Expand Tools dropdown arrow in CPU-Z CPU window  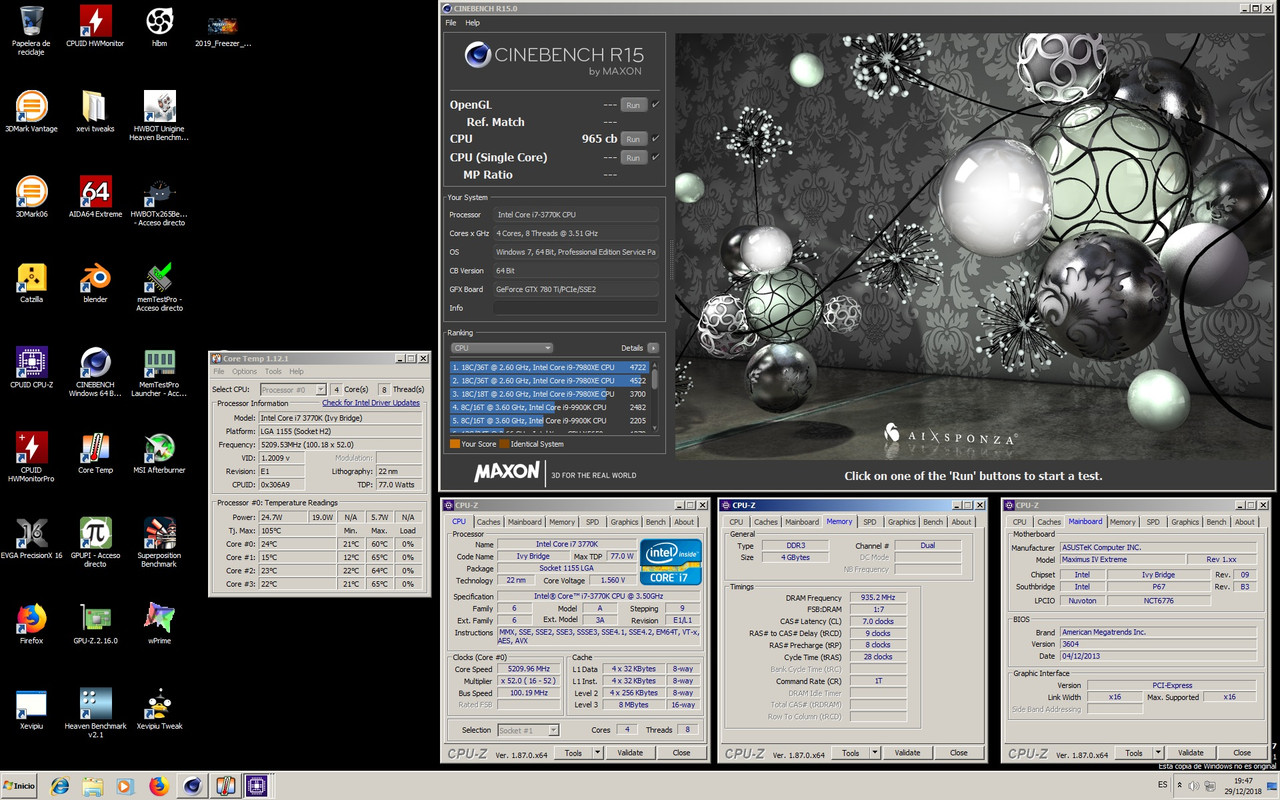pyautogui.click(x=597, y=752)
